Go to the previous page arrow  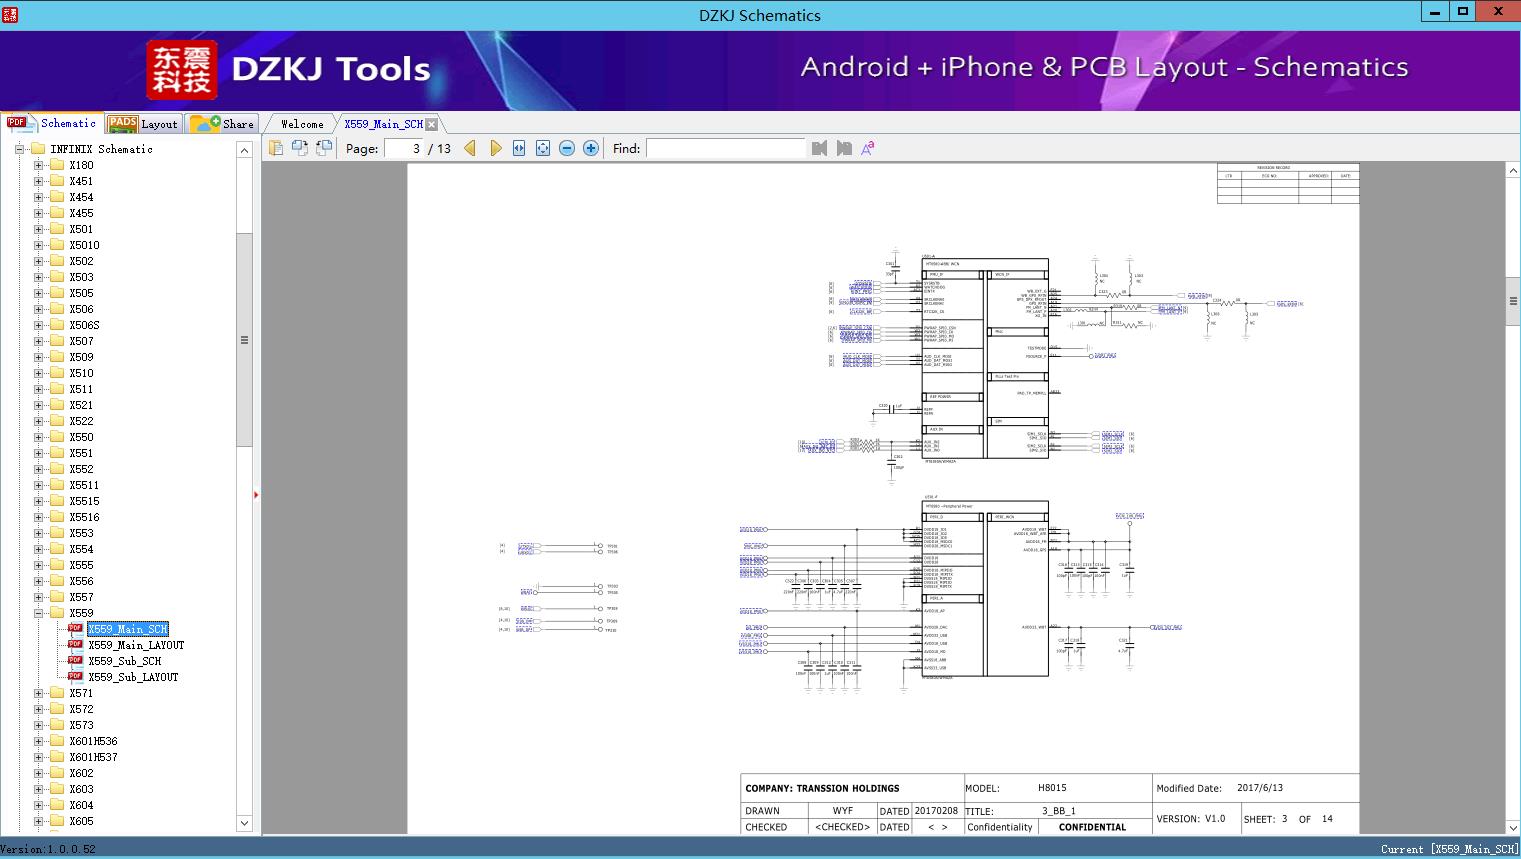pyautogui.click(x=470, y=148)
